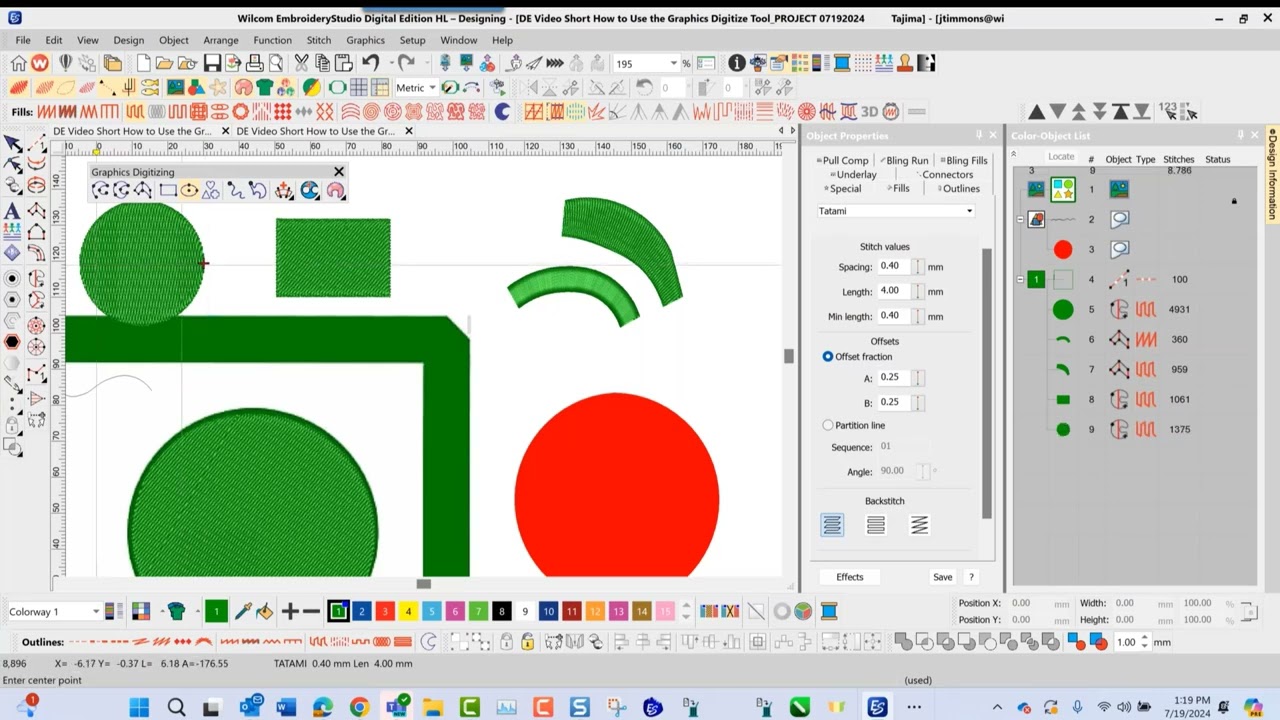Open Design Information with the black info icon

(737, 64)
